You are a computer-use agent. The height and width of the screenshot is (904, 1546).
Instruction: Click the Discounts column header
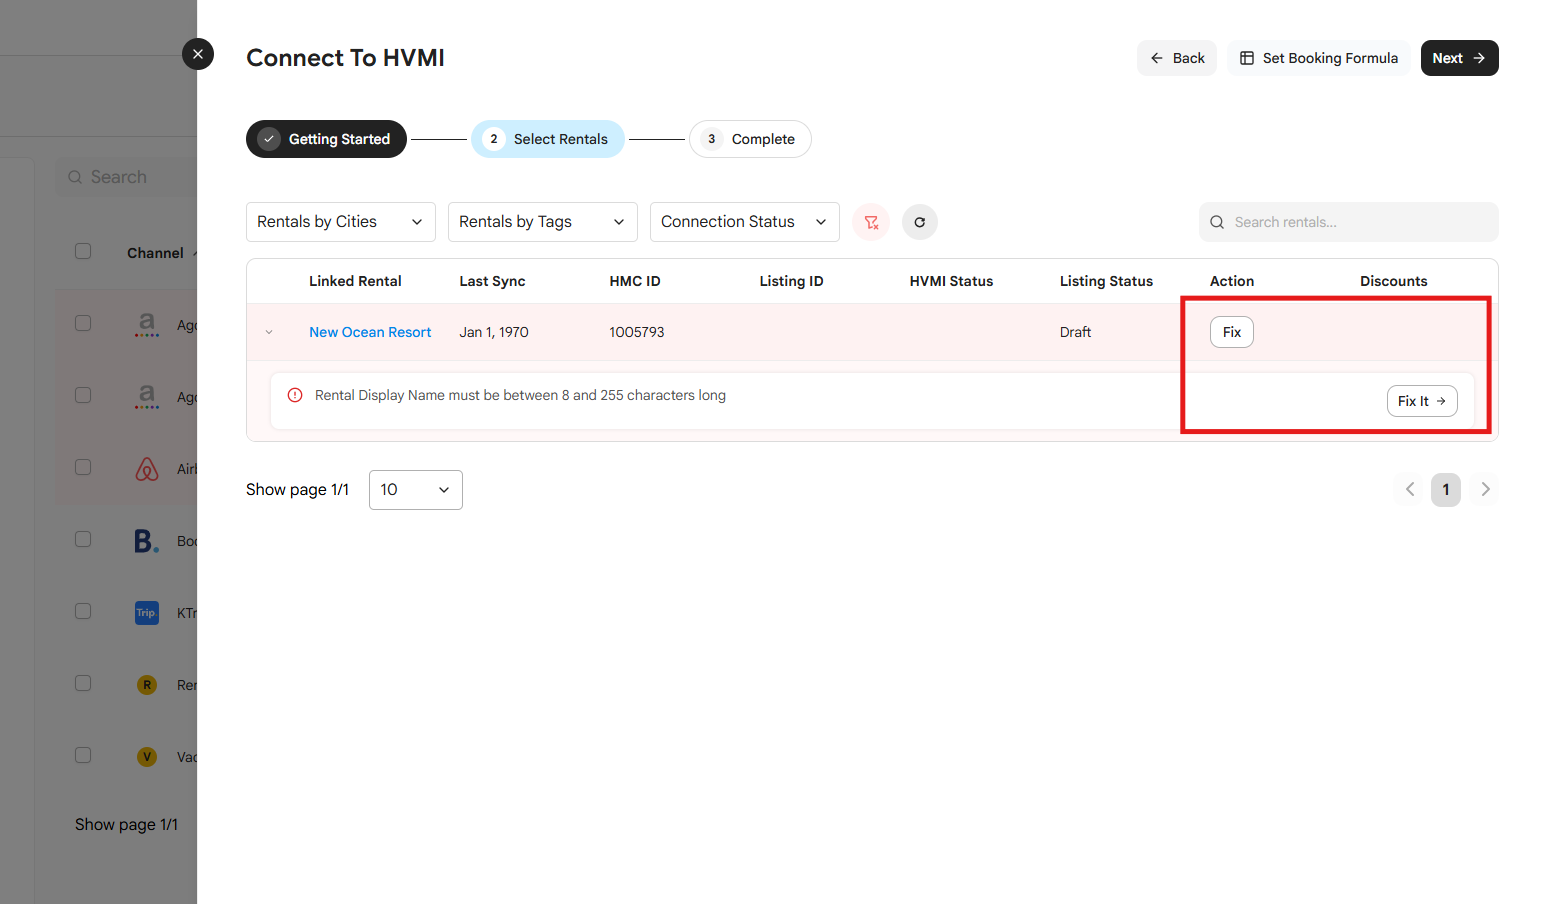click(x=1393, y=281)
